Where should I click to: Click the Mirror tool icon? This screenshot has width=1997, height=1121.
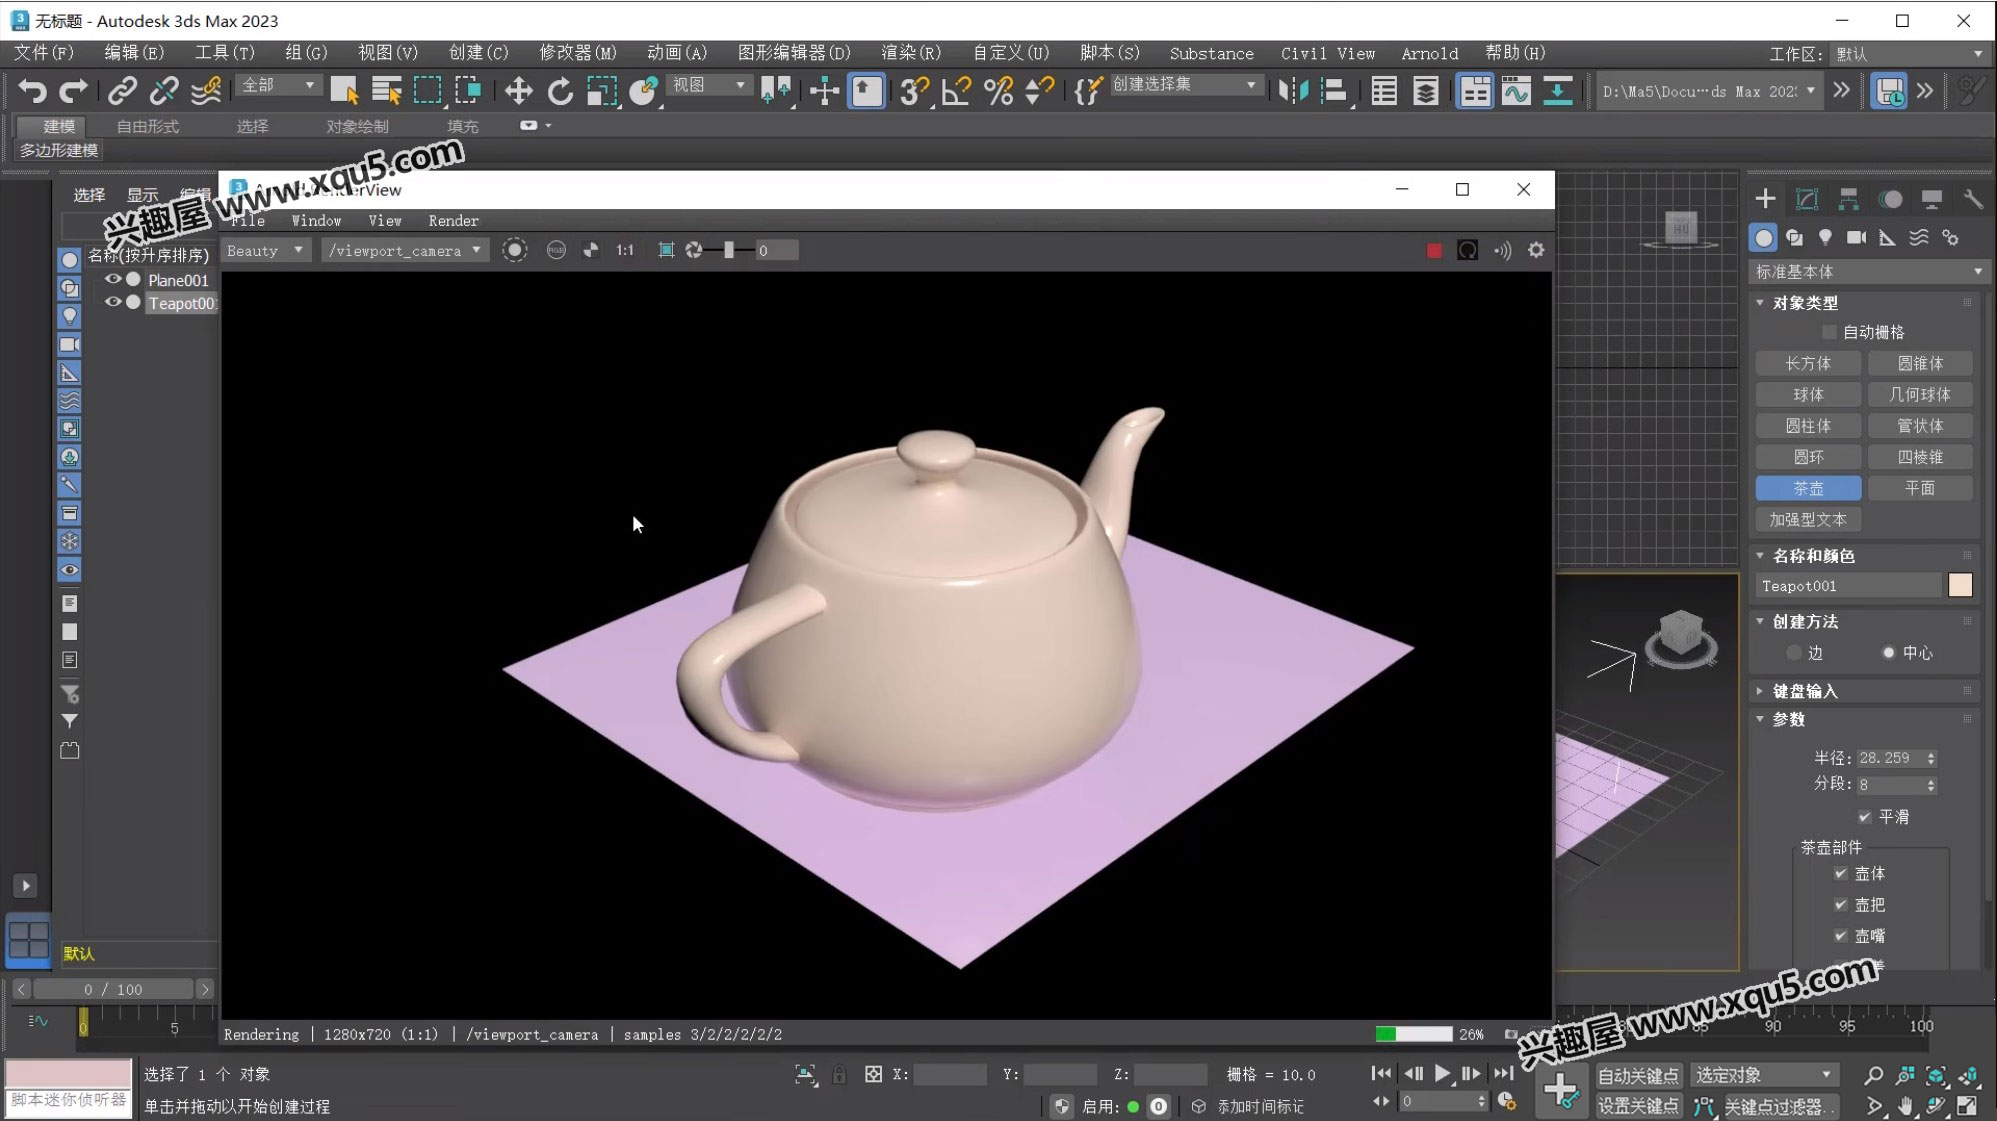pyautogui.click(x=1293, y=91)
